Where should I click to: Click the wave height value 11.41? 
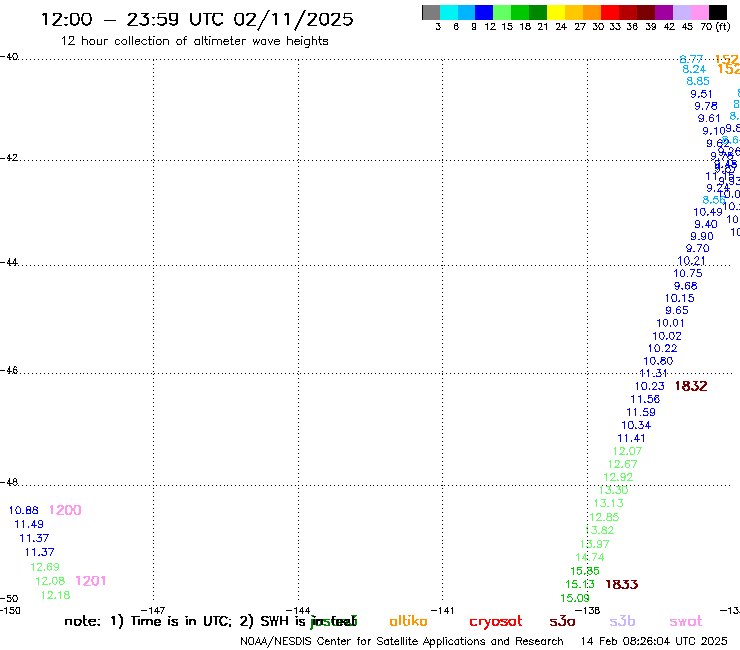[631, 439]
